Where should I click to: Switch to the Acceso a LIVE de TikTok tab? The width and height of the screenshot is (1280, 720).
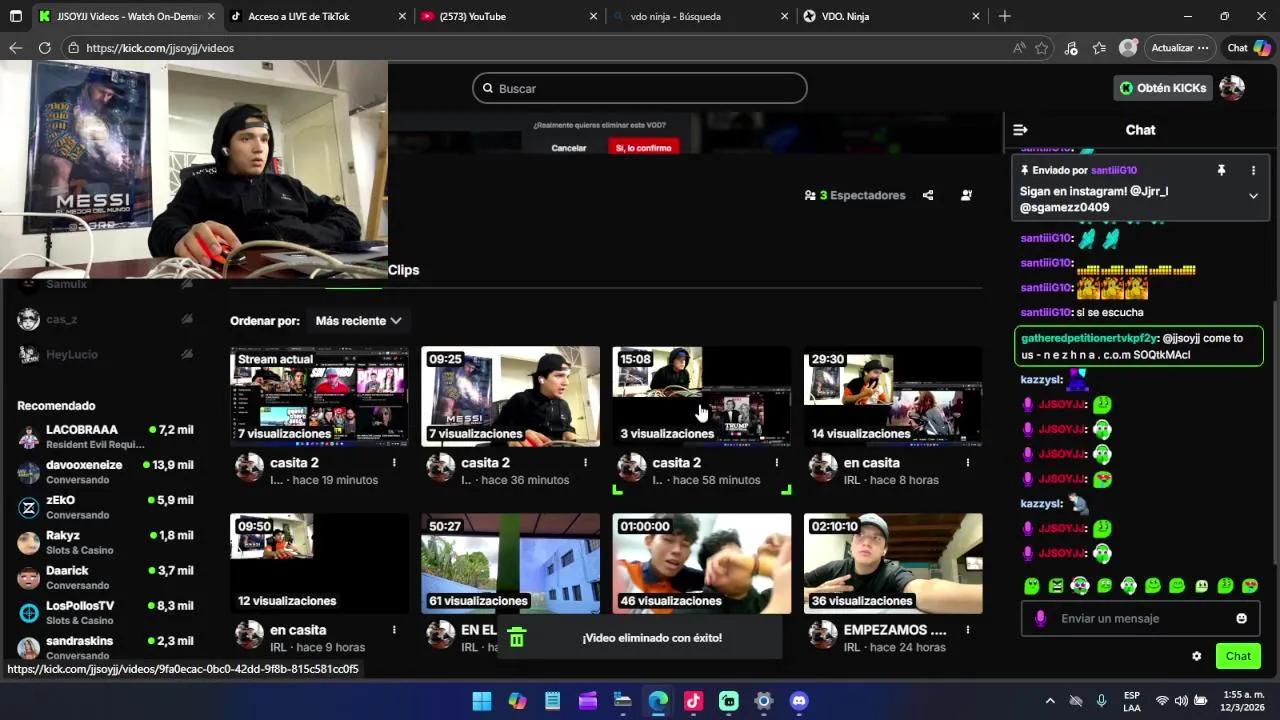(300, 16)
